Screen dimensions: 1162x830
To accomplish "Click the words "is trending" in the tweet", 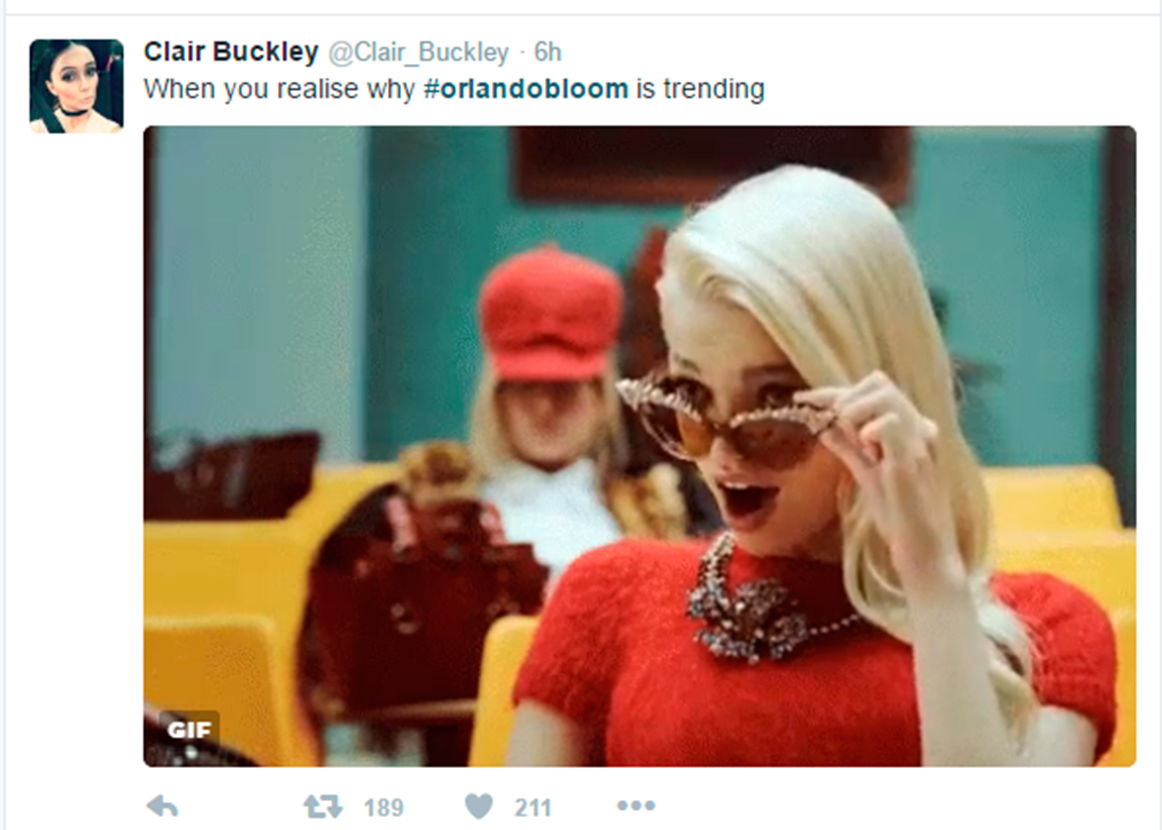I will click(700, 89).
